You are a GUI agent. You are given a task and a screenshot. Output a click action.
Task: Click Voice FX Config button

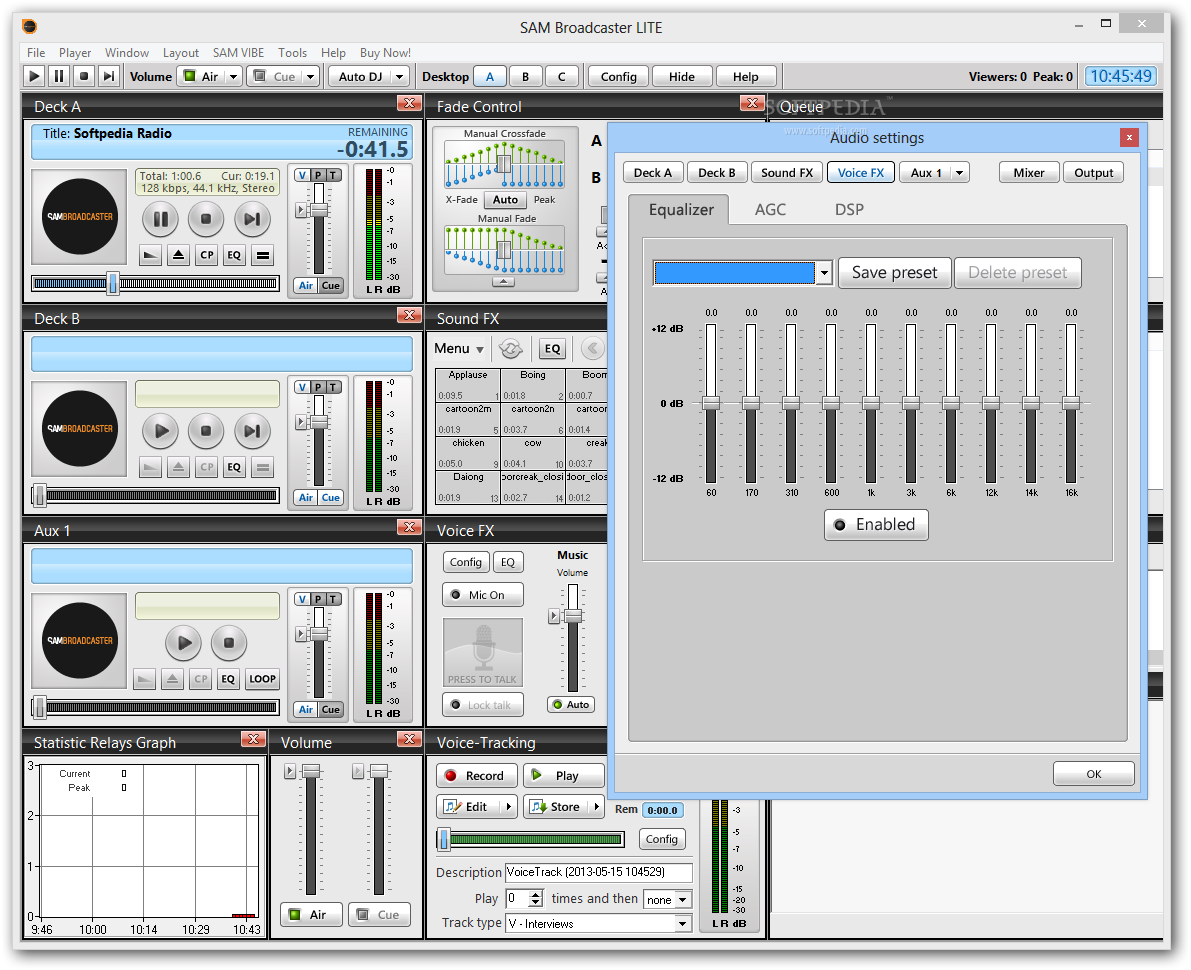466,562
